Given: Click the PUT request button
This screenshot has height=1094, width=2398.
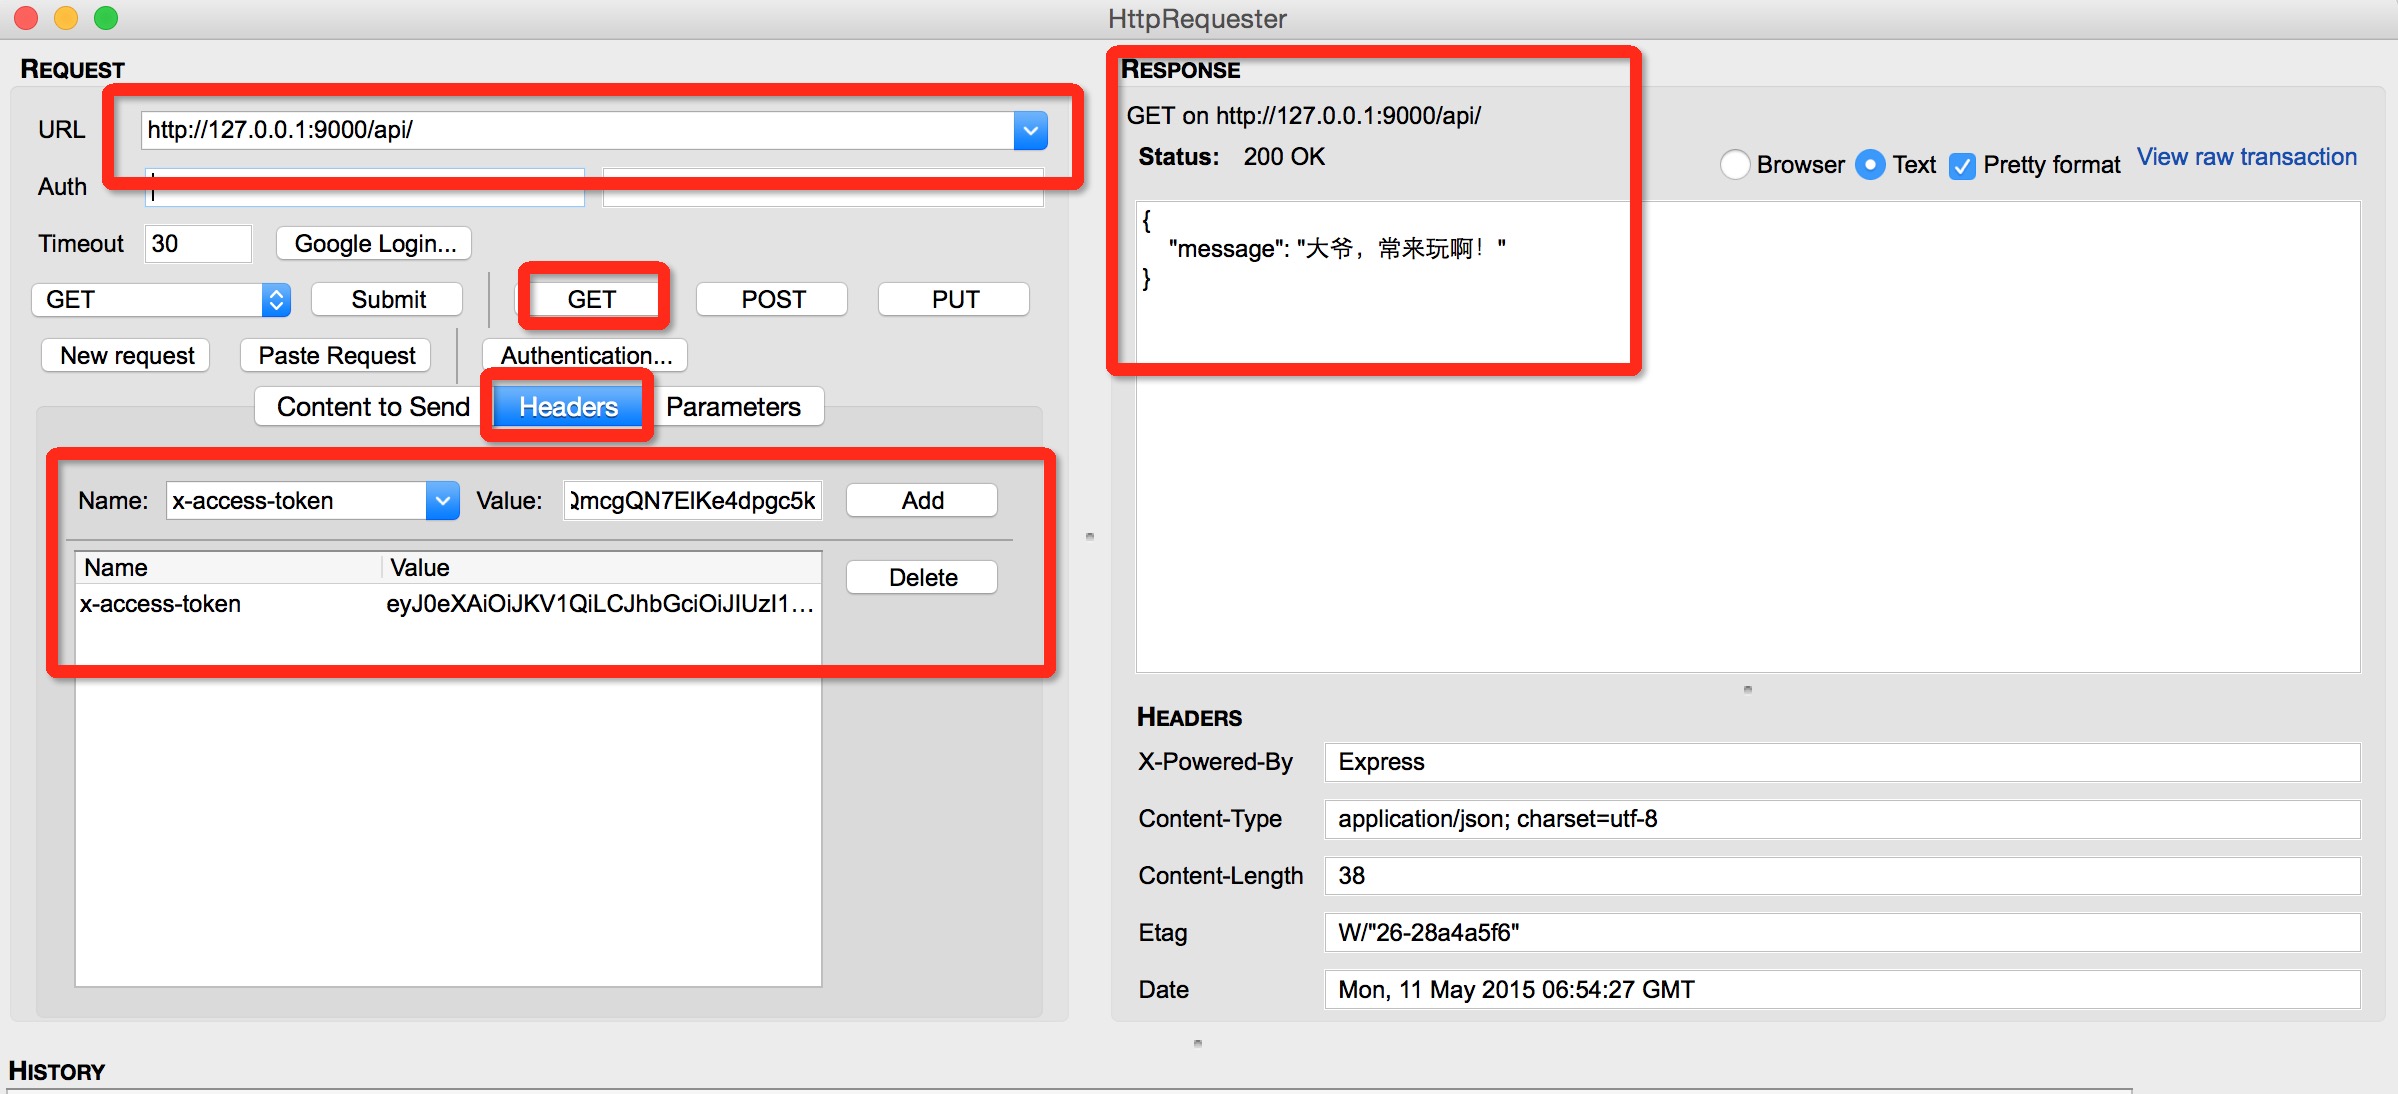Looking at the screenshot, I should (954, 299).
